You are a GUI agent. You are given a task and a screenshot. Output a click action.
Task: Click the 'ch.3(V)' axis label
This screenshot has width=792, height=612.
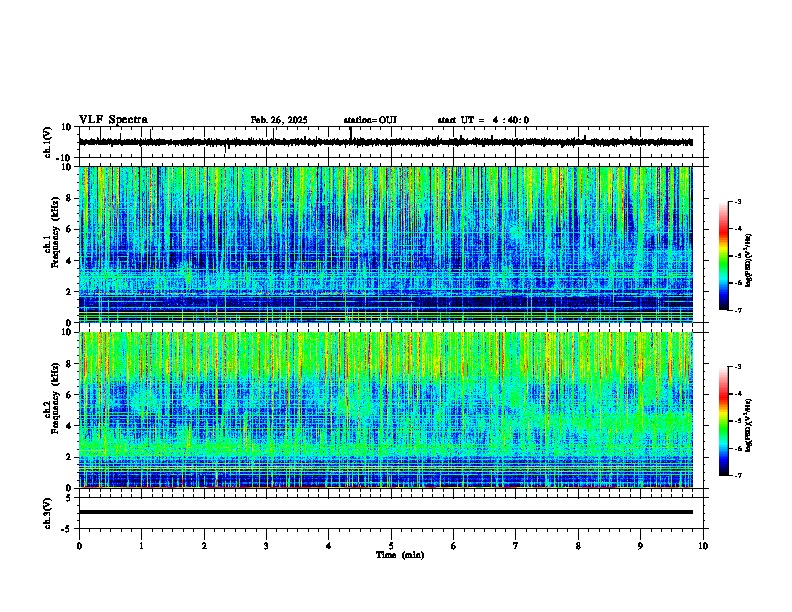pos(48,514)
